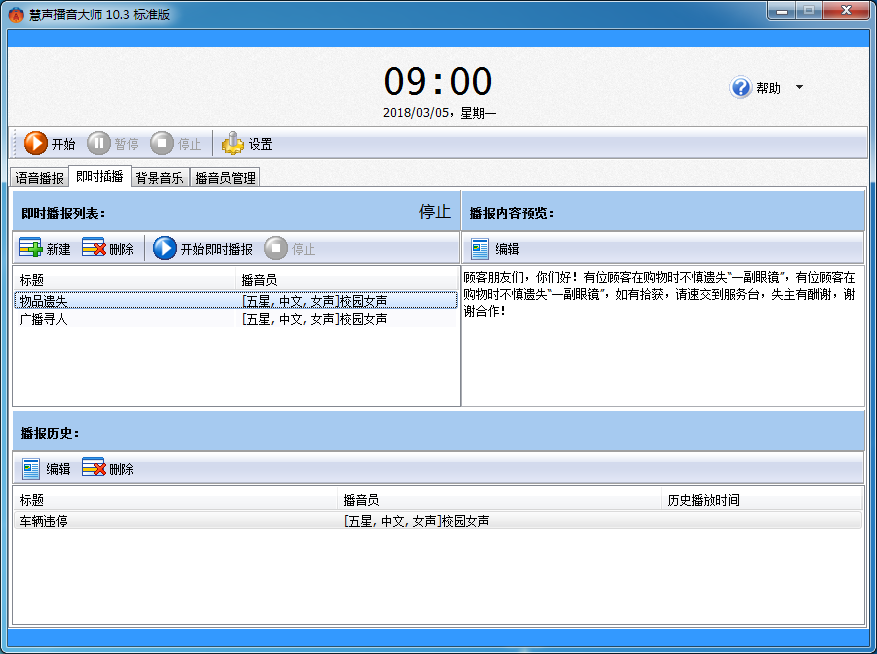The image size is (877, 654).
Task: Switch to the 语音播报 tab
Action: (39, 178)
